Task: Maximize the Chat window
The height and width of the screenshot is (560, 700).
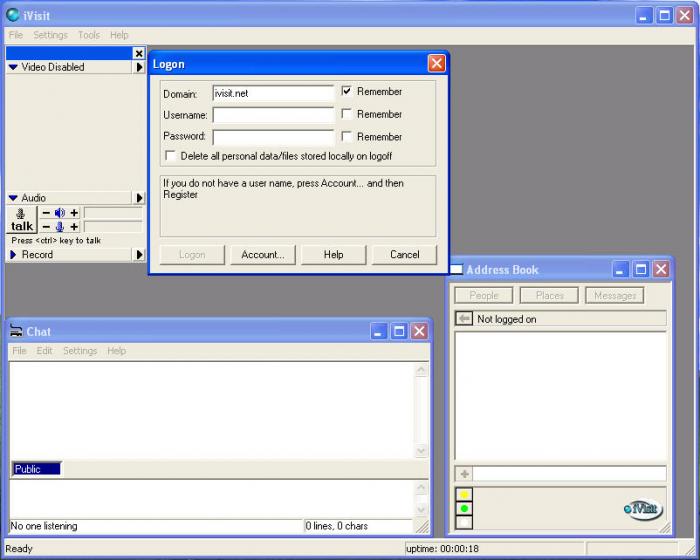Action: [x=399, y=331]
